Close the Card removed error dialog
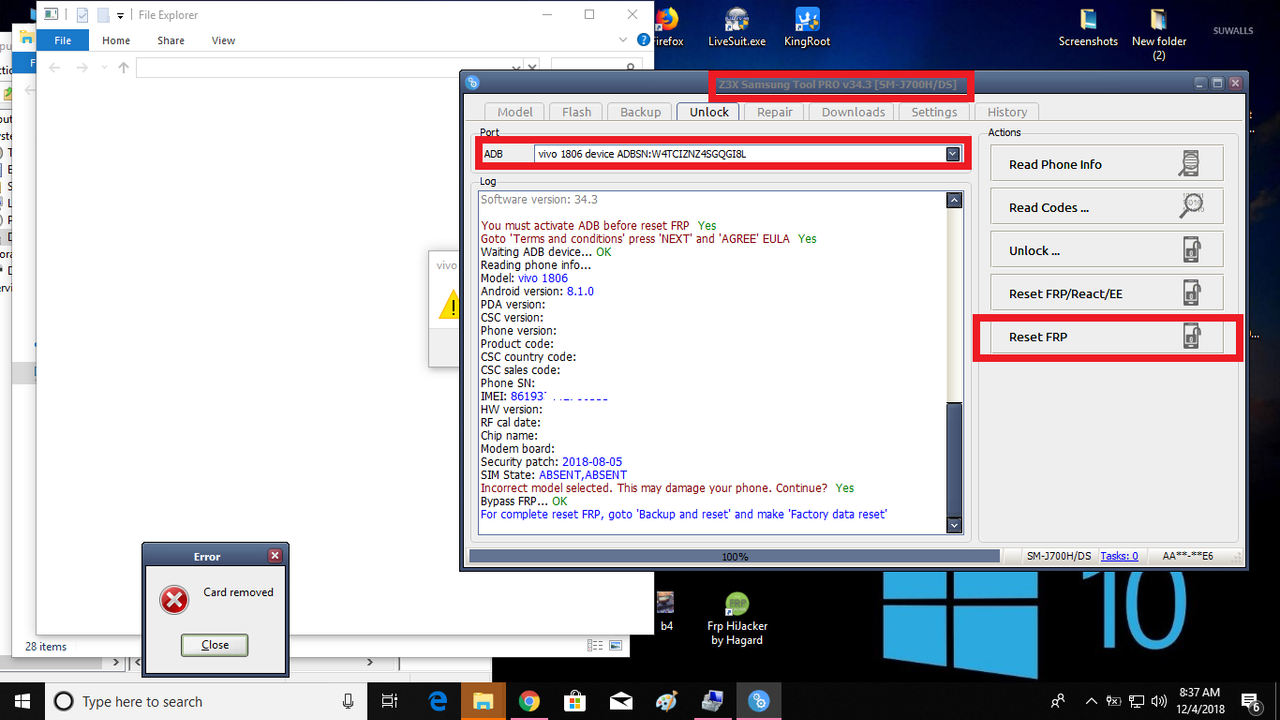The image size is (1280, 720). click(214, 645)
